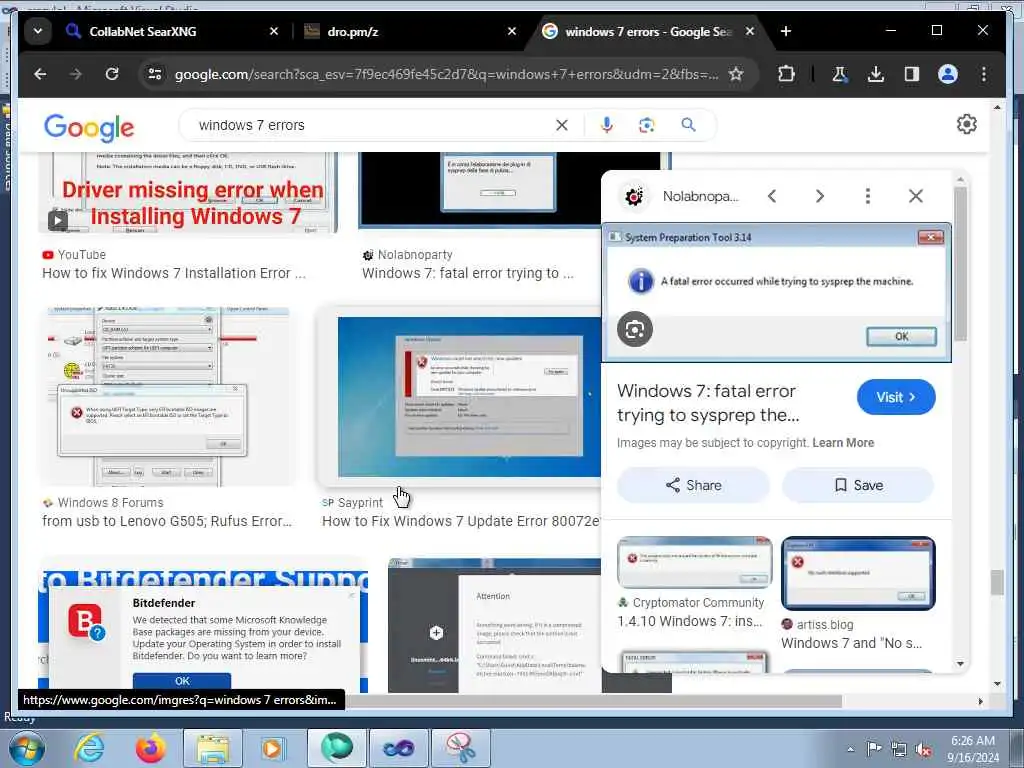Open the volume tray icon
1024x768 pixels.
[x=923, y=750]
